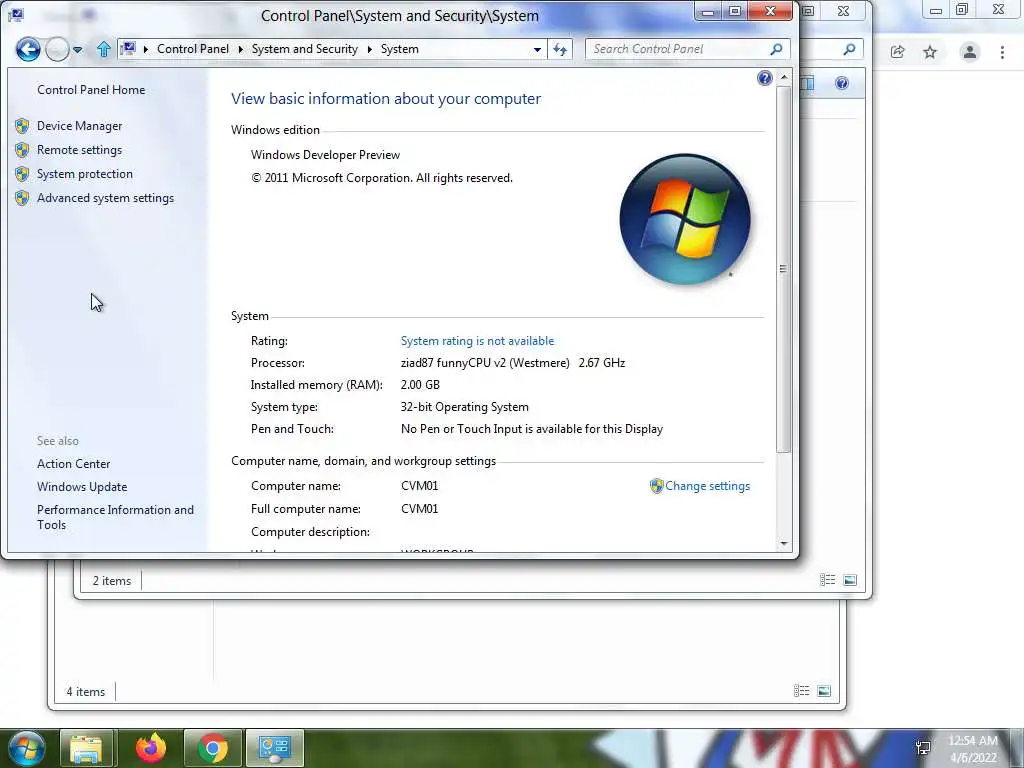
Task: Click the scroll down arrow in System window
Action: pyautogui.click(x=784, y=544)
